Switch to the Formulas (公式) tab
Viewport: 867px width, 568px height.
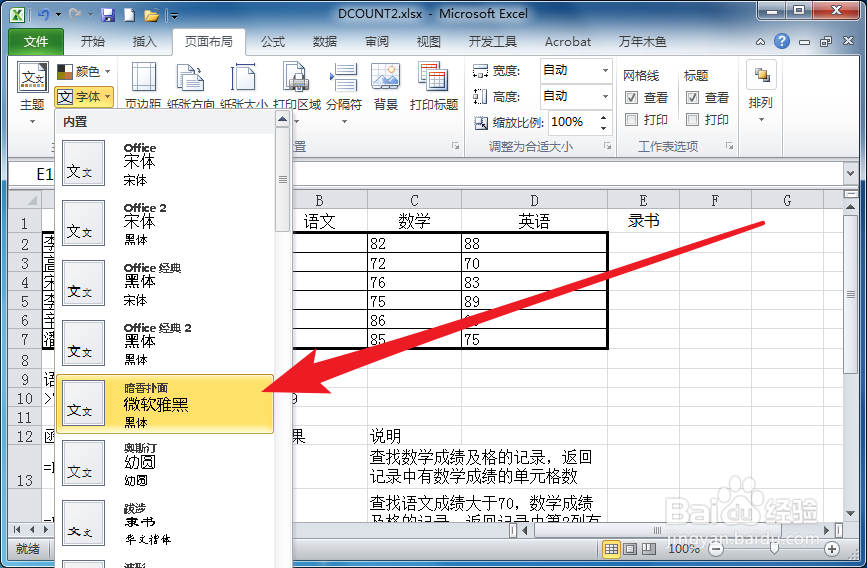point(273,41)
